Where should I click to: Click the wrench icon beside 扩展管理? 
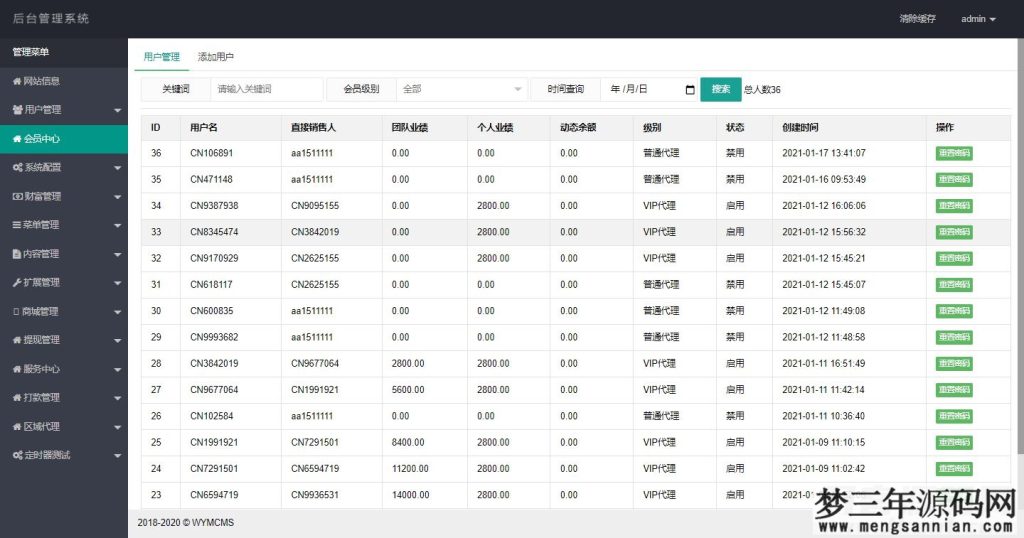click(x=17, y=282)
